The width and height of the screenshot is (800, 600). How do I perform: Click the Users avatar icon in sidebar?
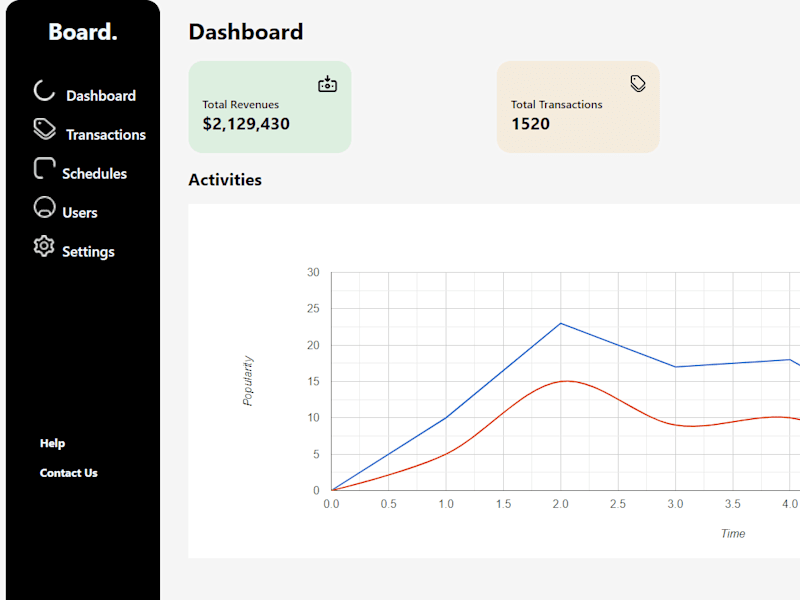pos(44,207)
